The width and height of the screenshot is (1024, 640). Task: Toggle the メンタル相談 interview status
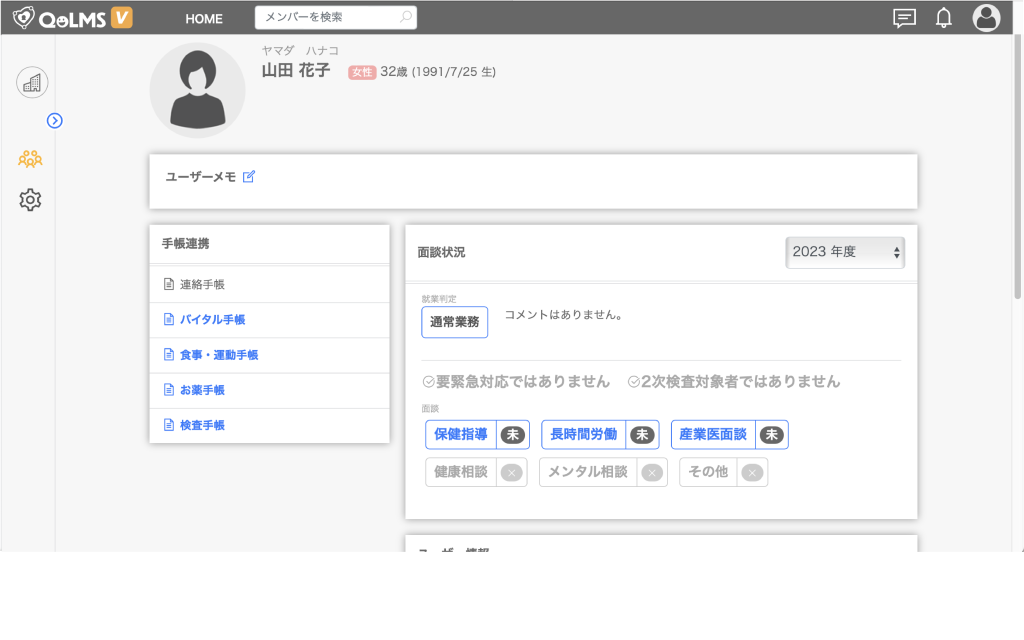click(x=651, y=473)
